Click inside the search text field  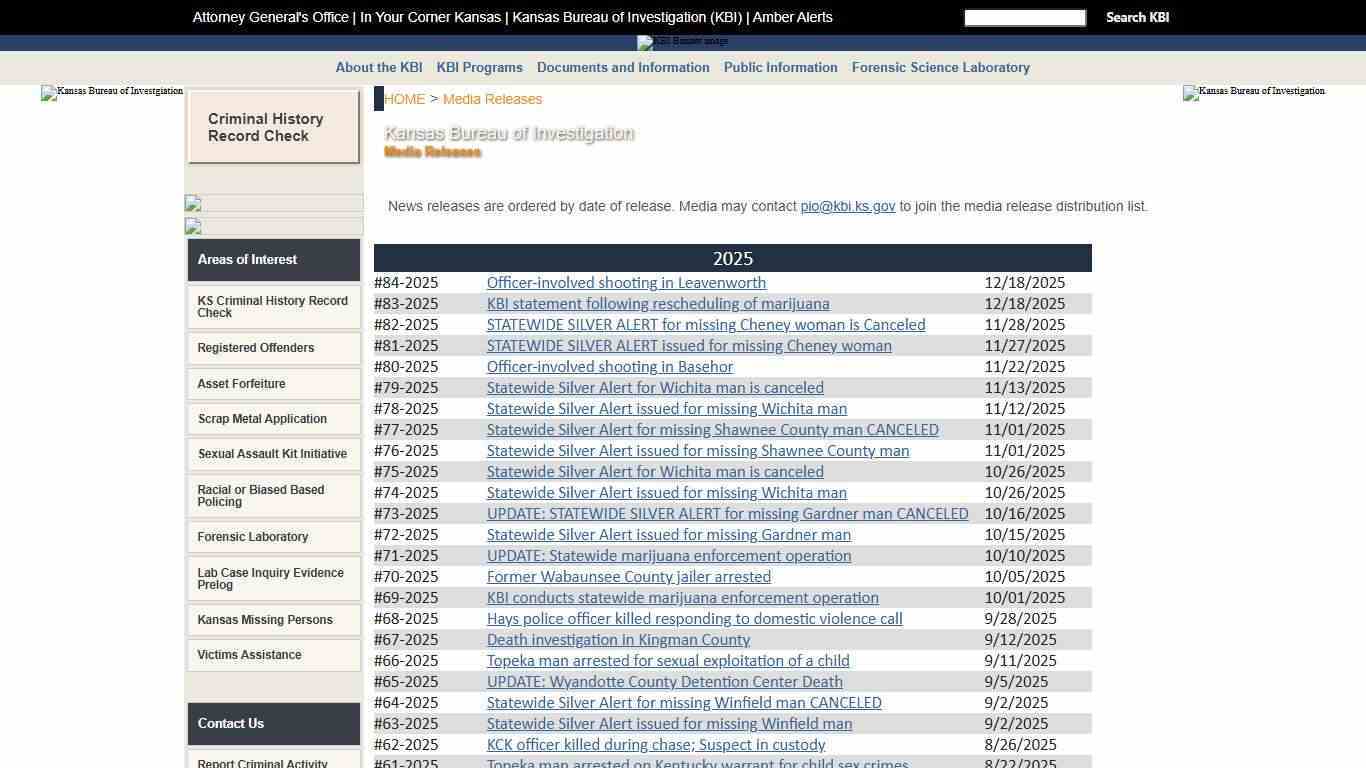point(1024,17)
